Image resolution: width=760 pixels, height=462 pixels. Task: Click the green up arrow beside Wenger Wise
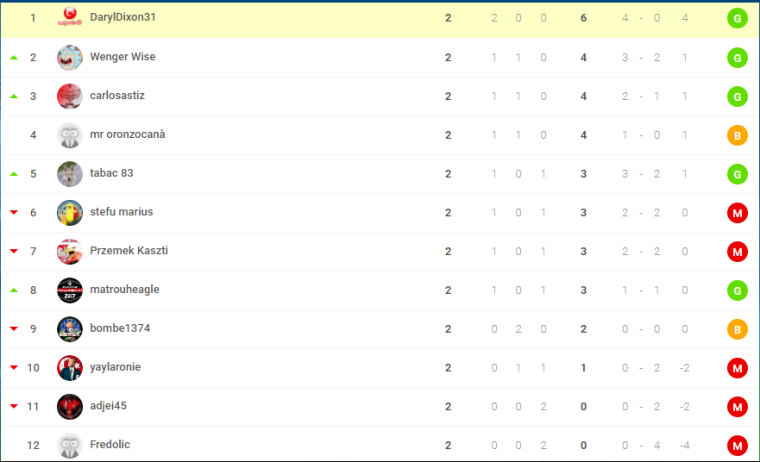(x=14, y=58)
